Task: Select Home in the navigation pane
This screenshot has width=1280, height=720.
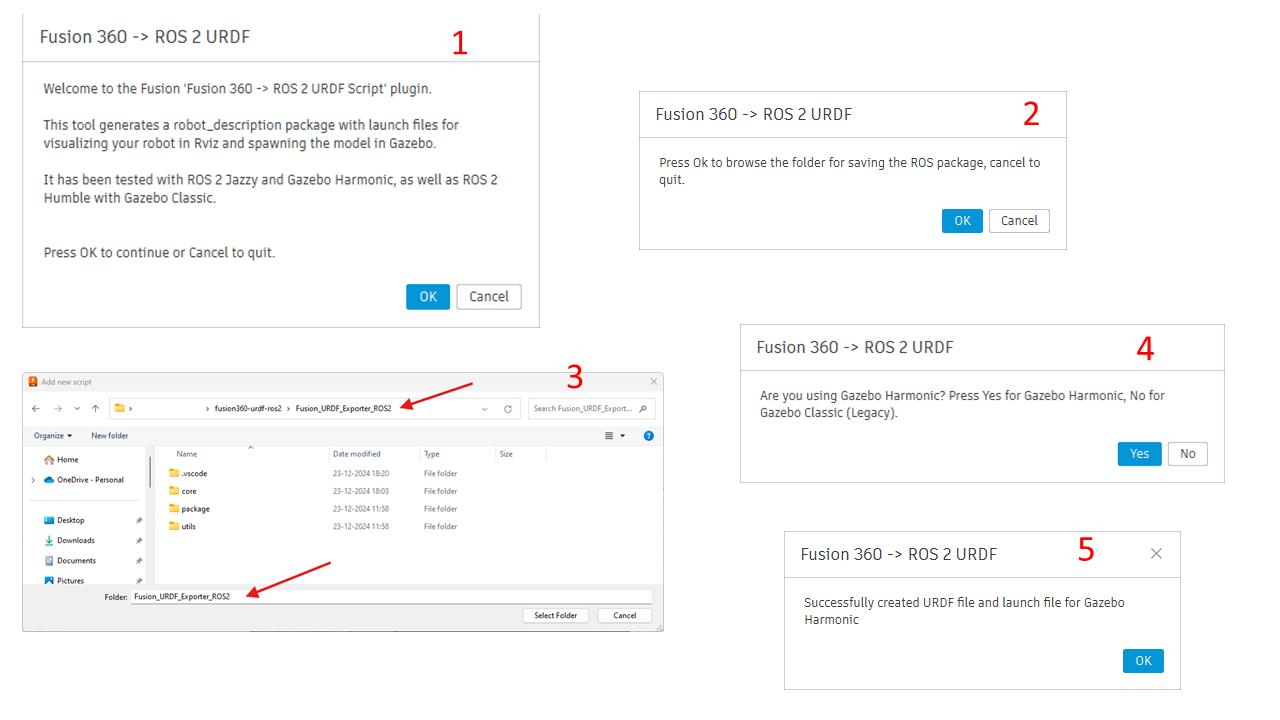Action: [x=67, y=460]
